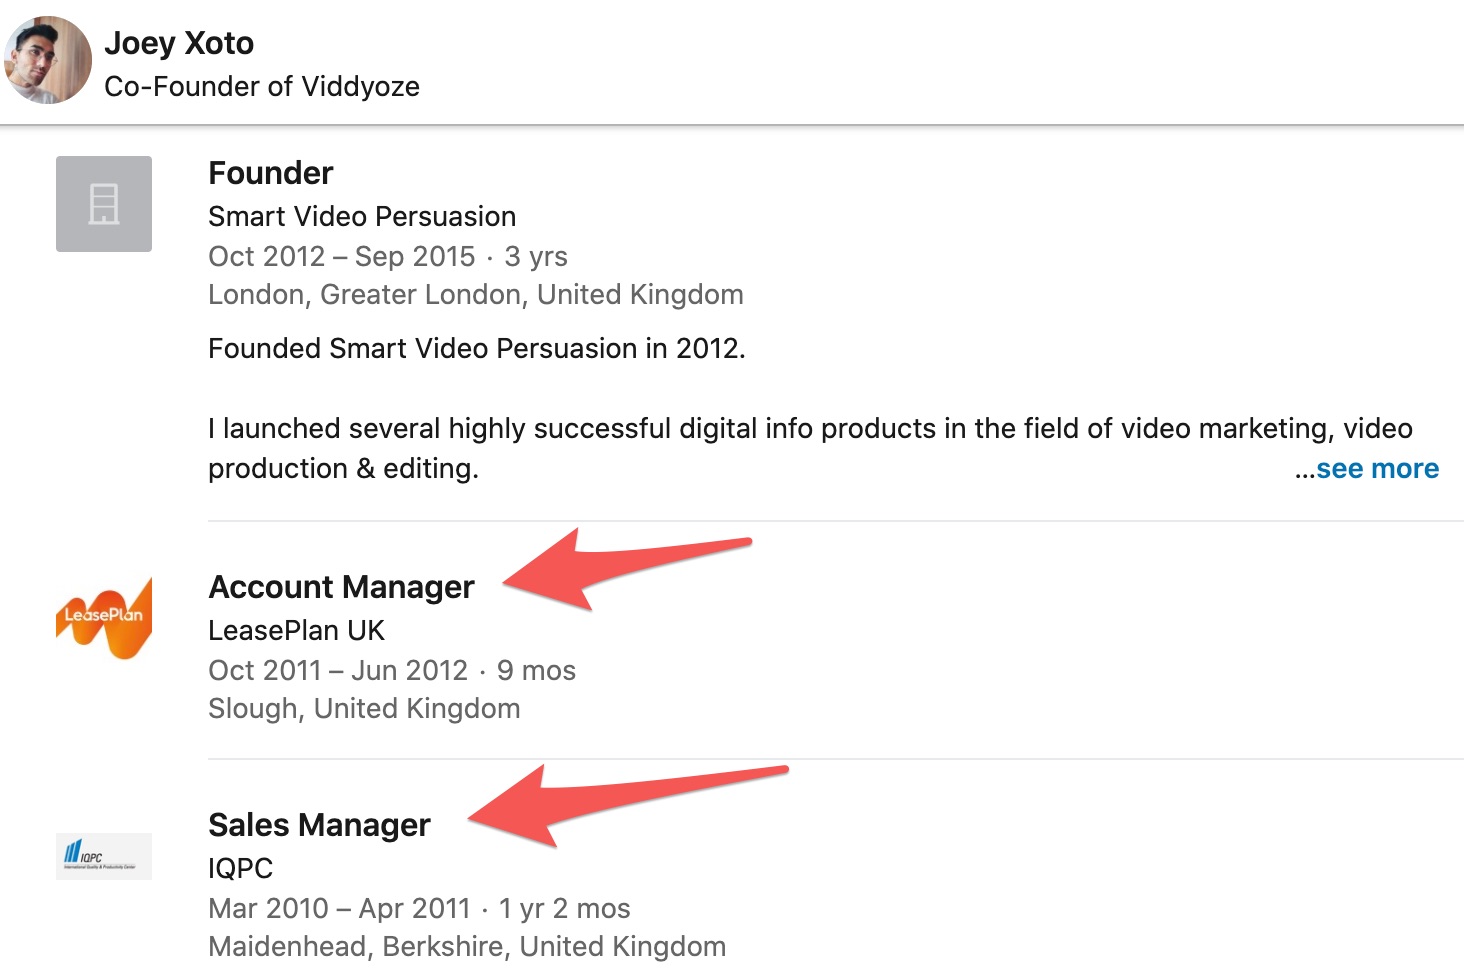This screenshot has height=980, width=1464.
Task: Select the Founder job title
Action: (270, 173)
